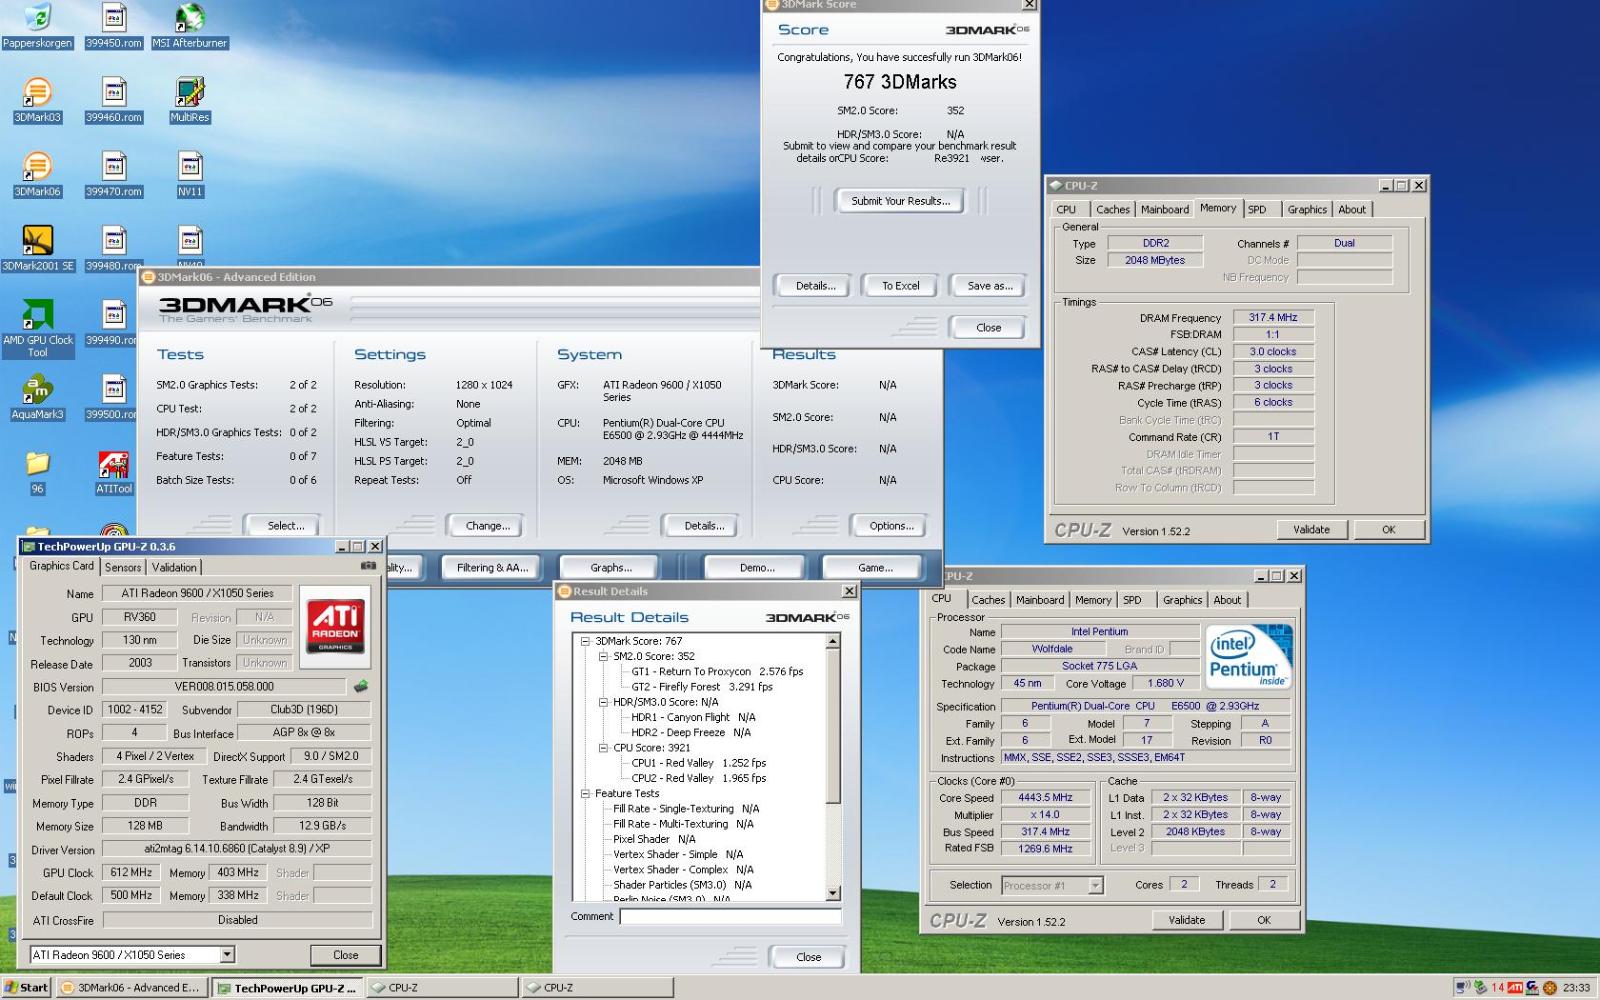
Task: Open the Start menu
Action: point(27,988)
